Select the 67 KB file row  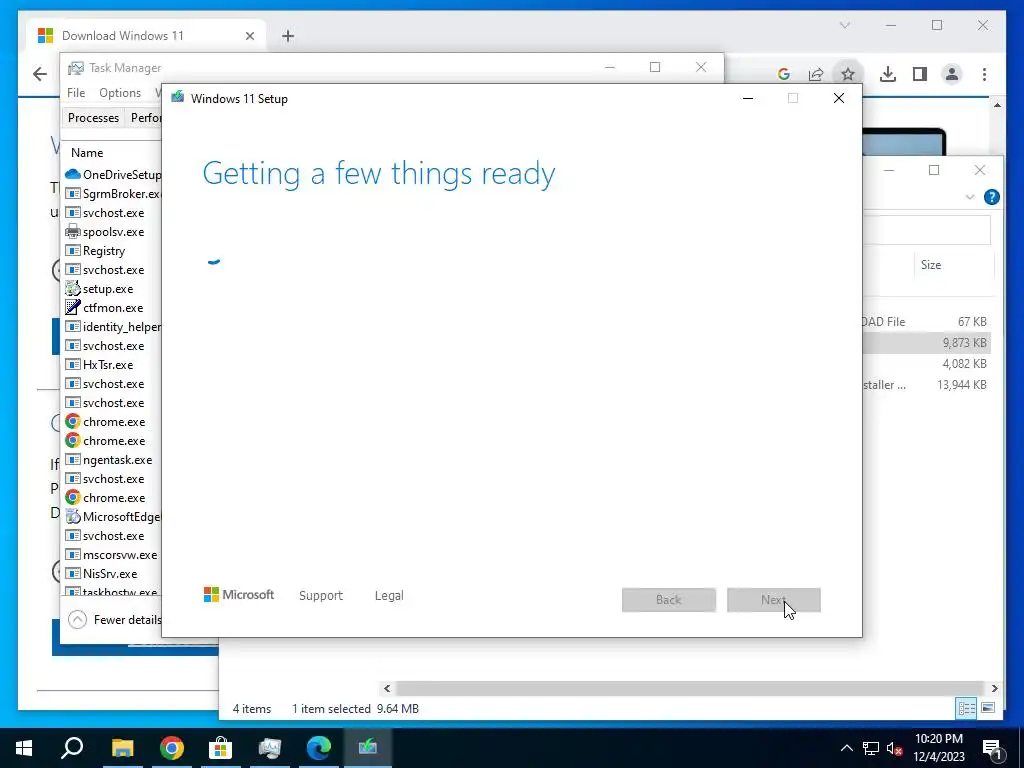927,321
